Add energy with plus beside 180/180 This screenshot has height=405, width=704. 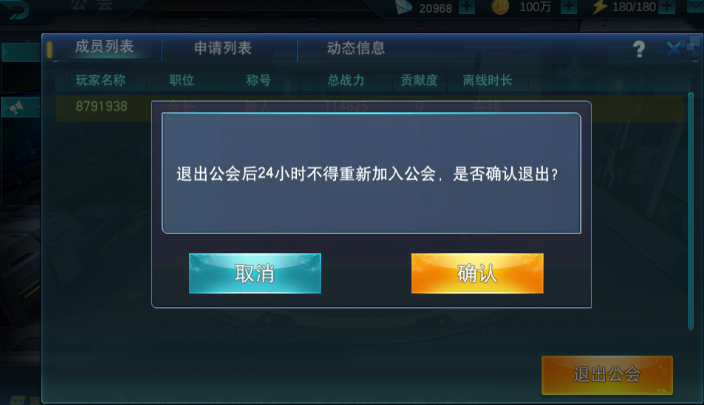[x=668, y=6]
